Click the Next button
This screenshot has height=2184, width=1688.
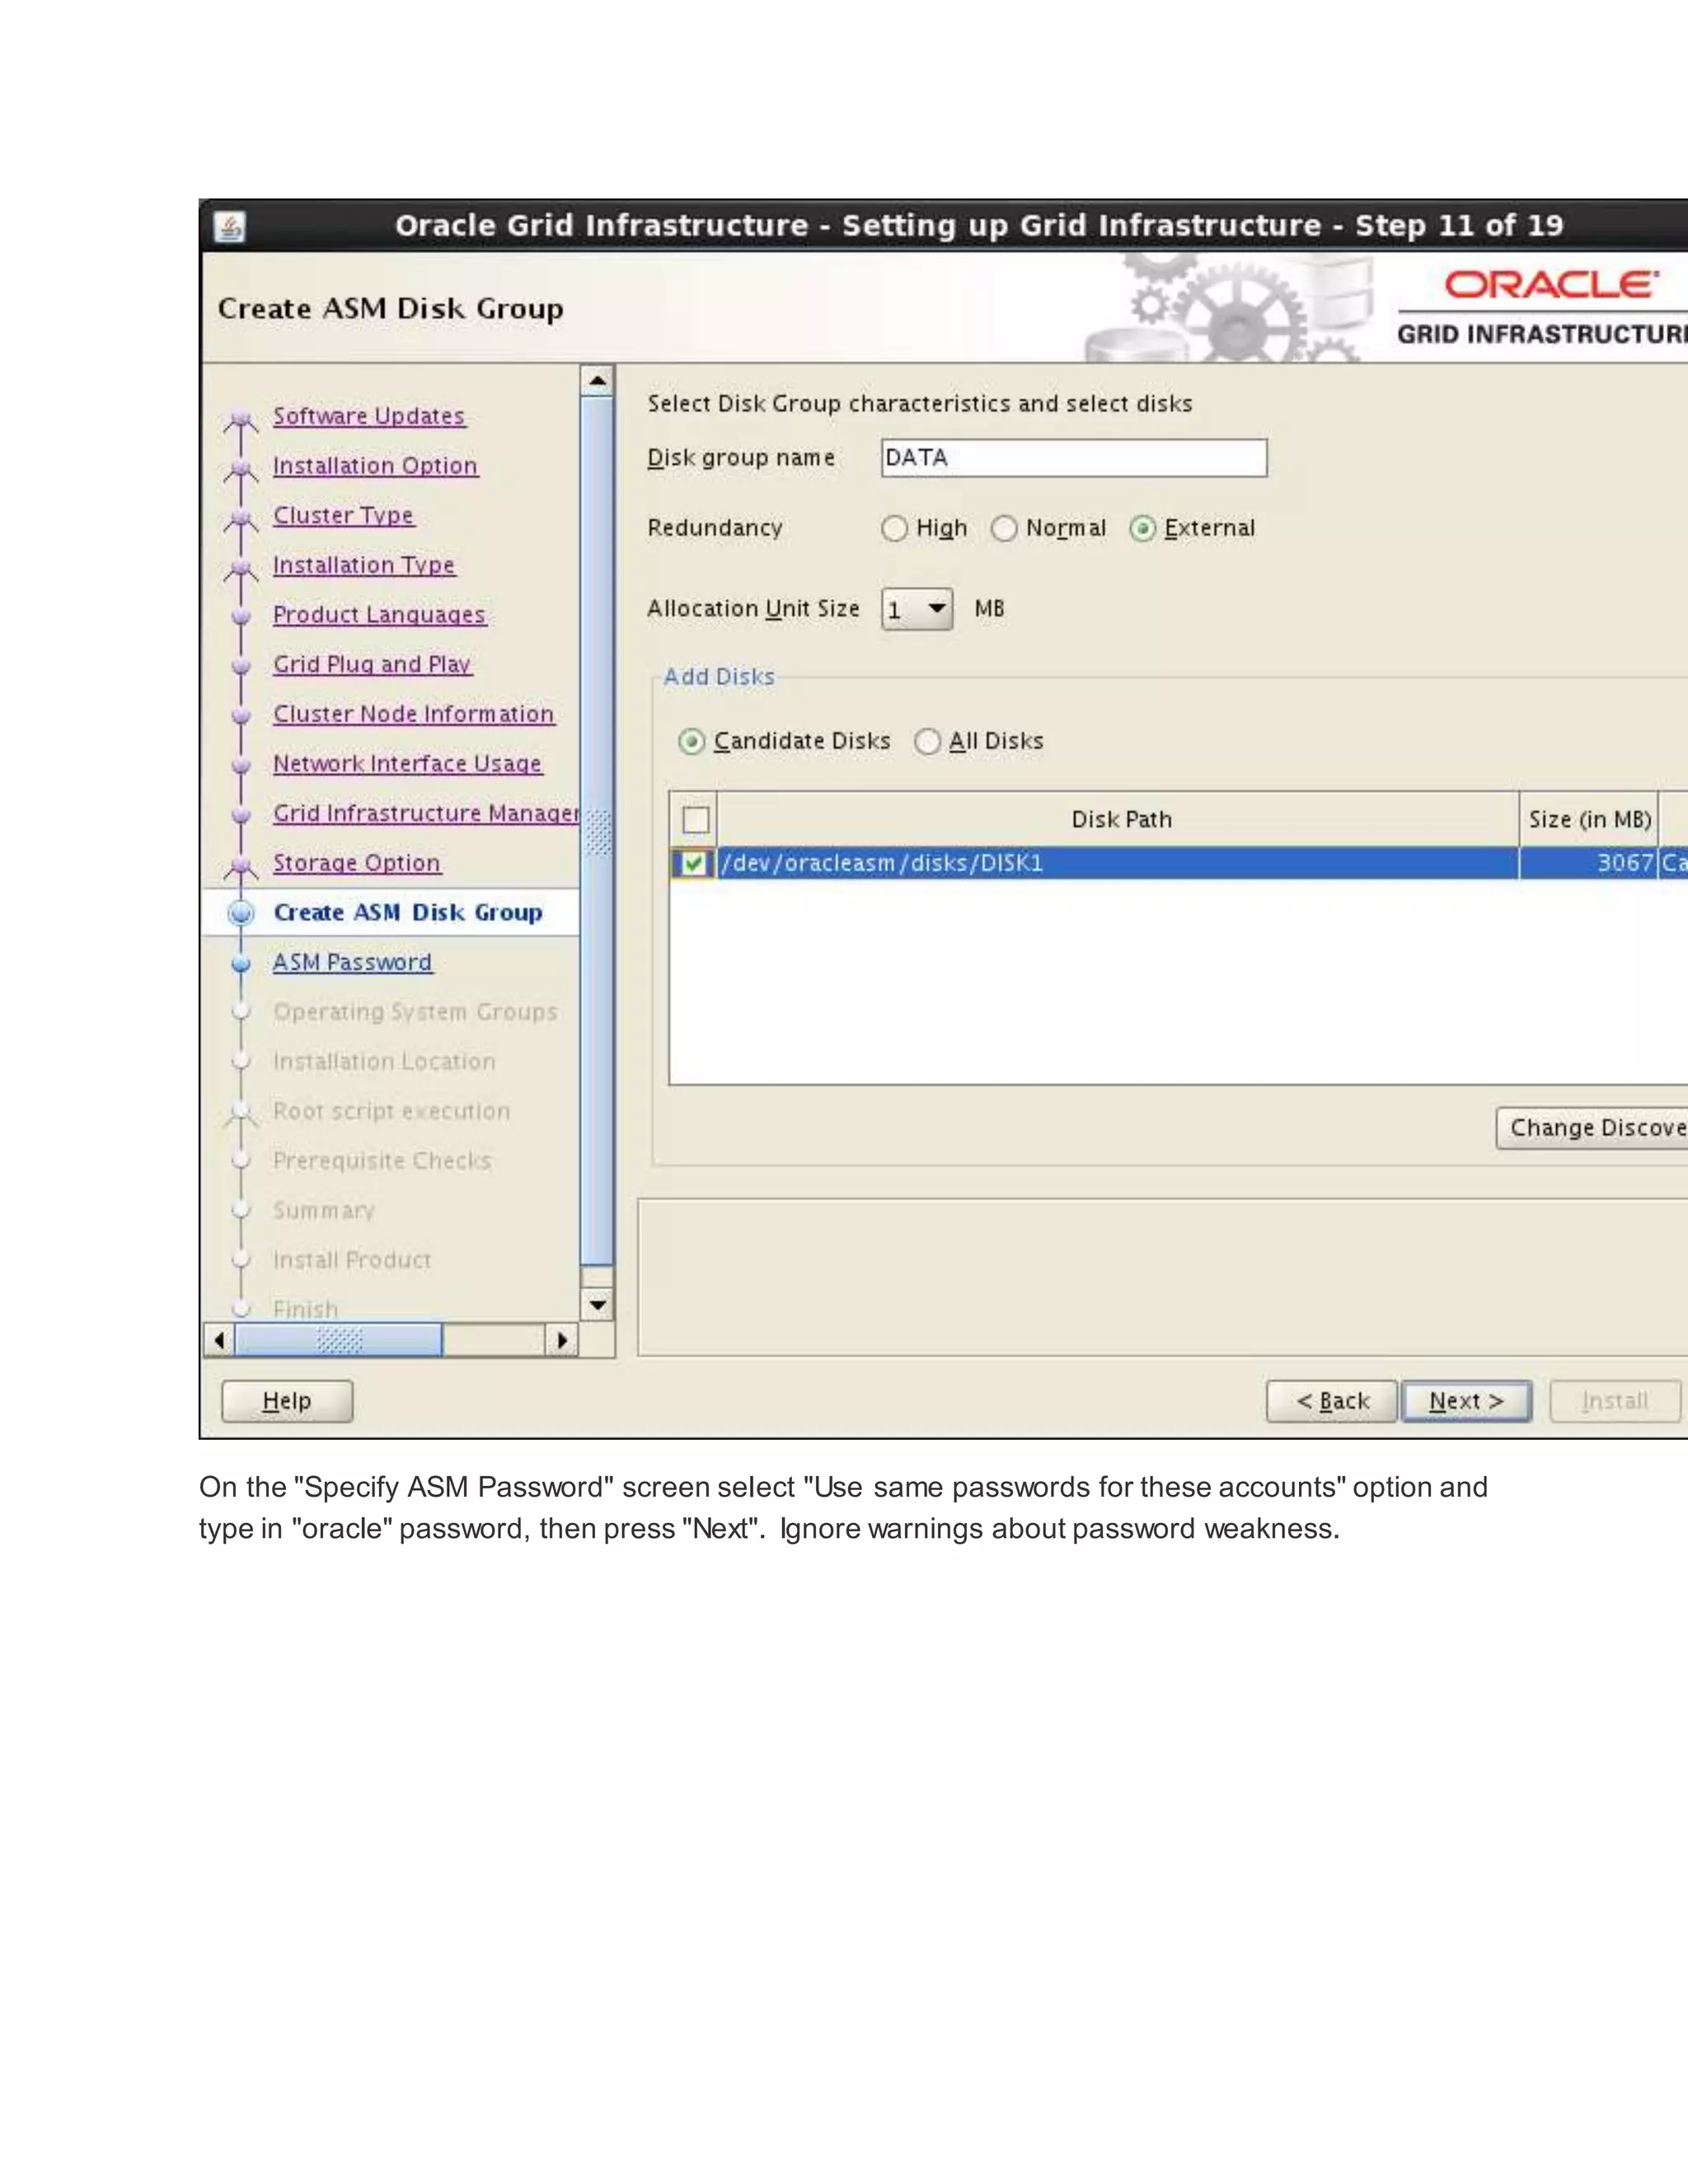(x=1466, y=1401)
